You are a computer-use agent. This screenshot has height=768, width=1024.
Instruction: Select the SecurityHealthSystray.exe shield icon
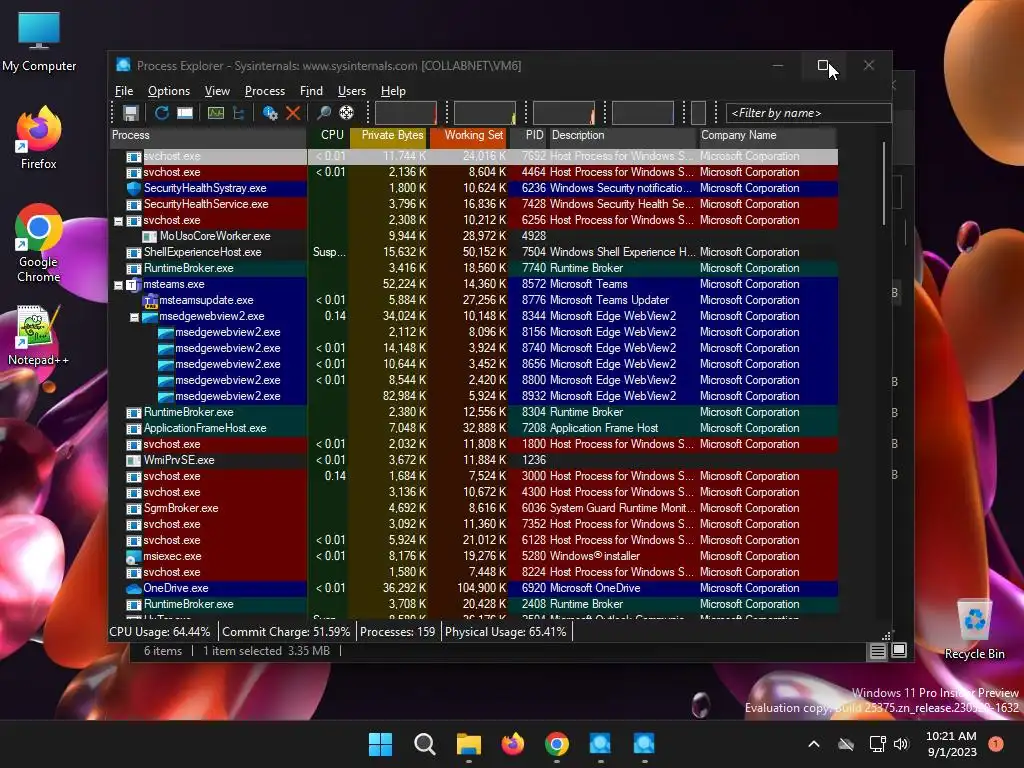pos(133,188)
